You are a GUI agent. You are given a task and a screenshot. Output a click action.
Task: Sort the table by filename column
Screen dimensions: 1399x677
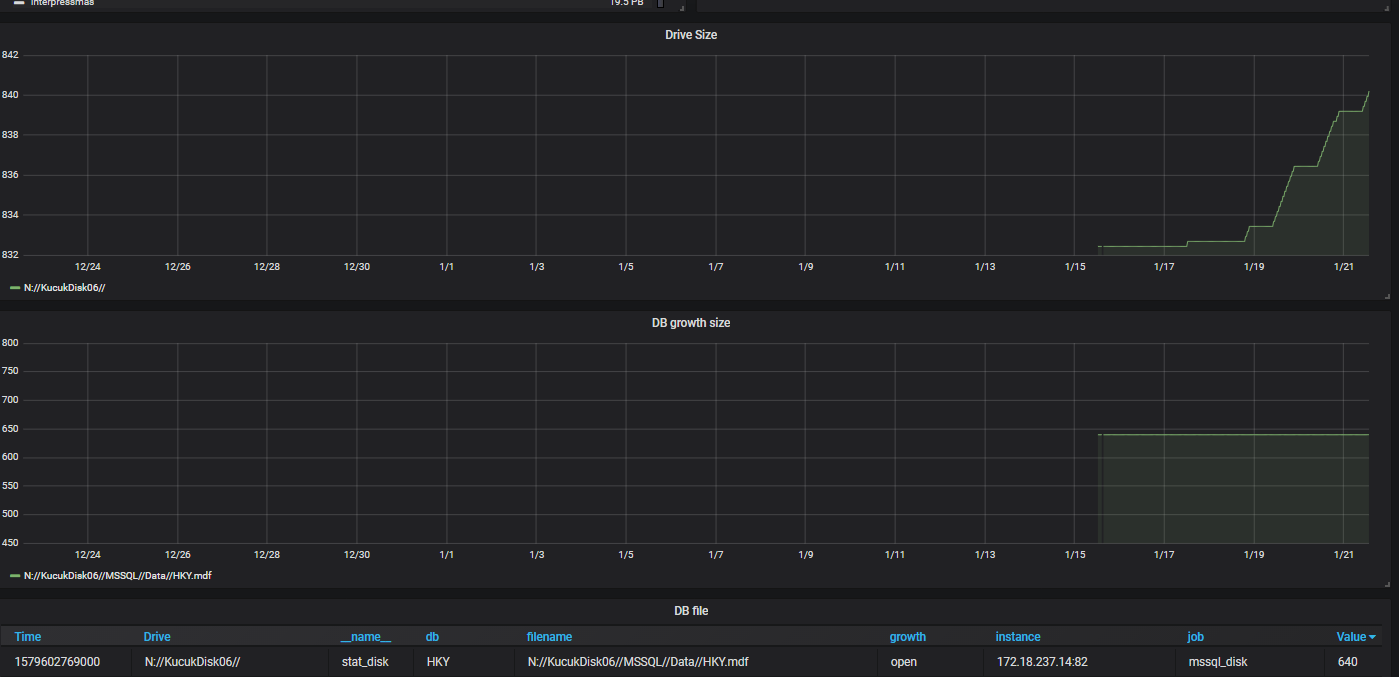tap(550, 637)
